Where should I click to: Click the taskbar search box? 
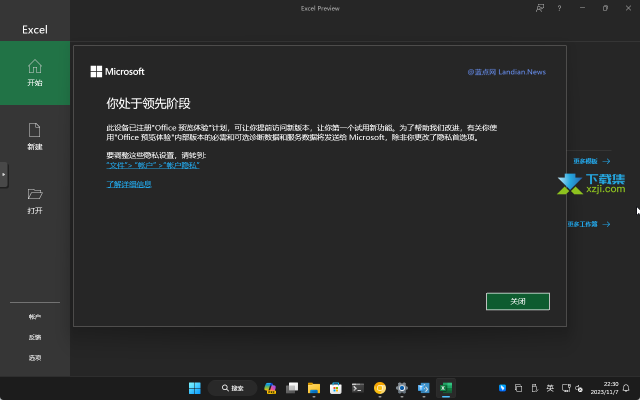pyautogui.click(x=232, y=388)
